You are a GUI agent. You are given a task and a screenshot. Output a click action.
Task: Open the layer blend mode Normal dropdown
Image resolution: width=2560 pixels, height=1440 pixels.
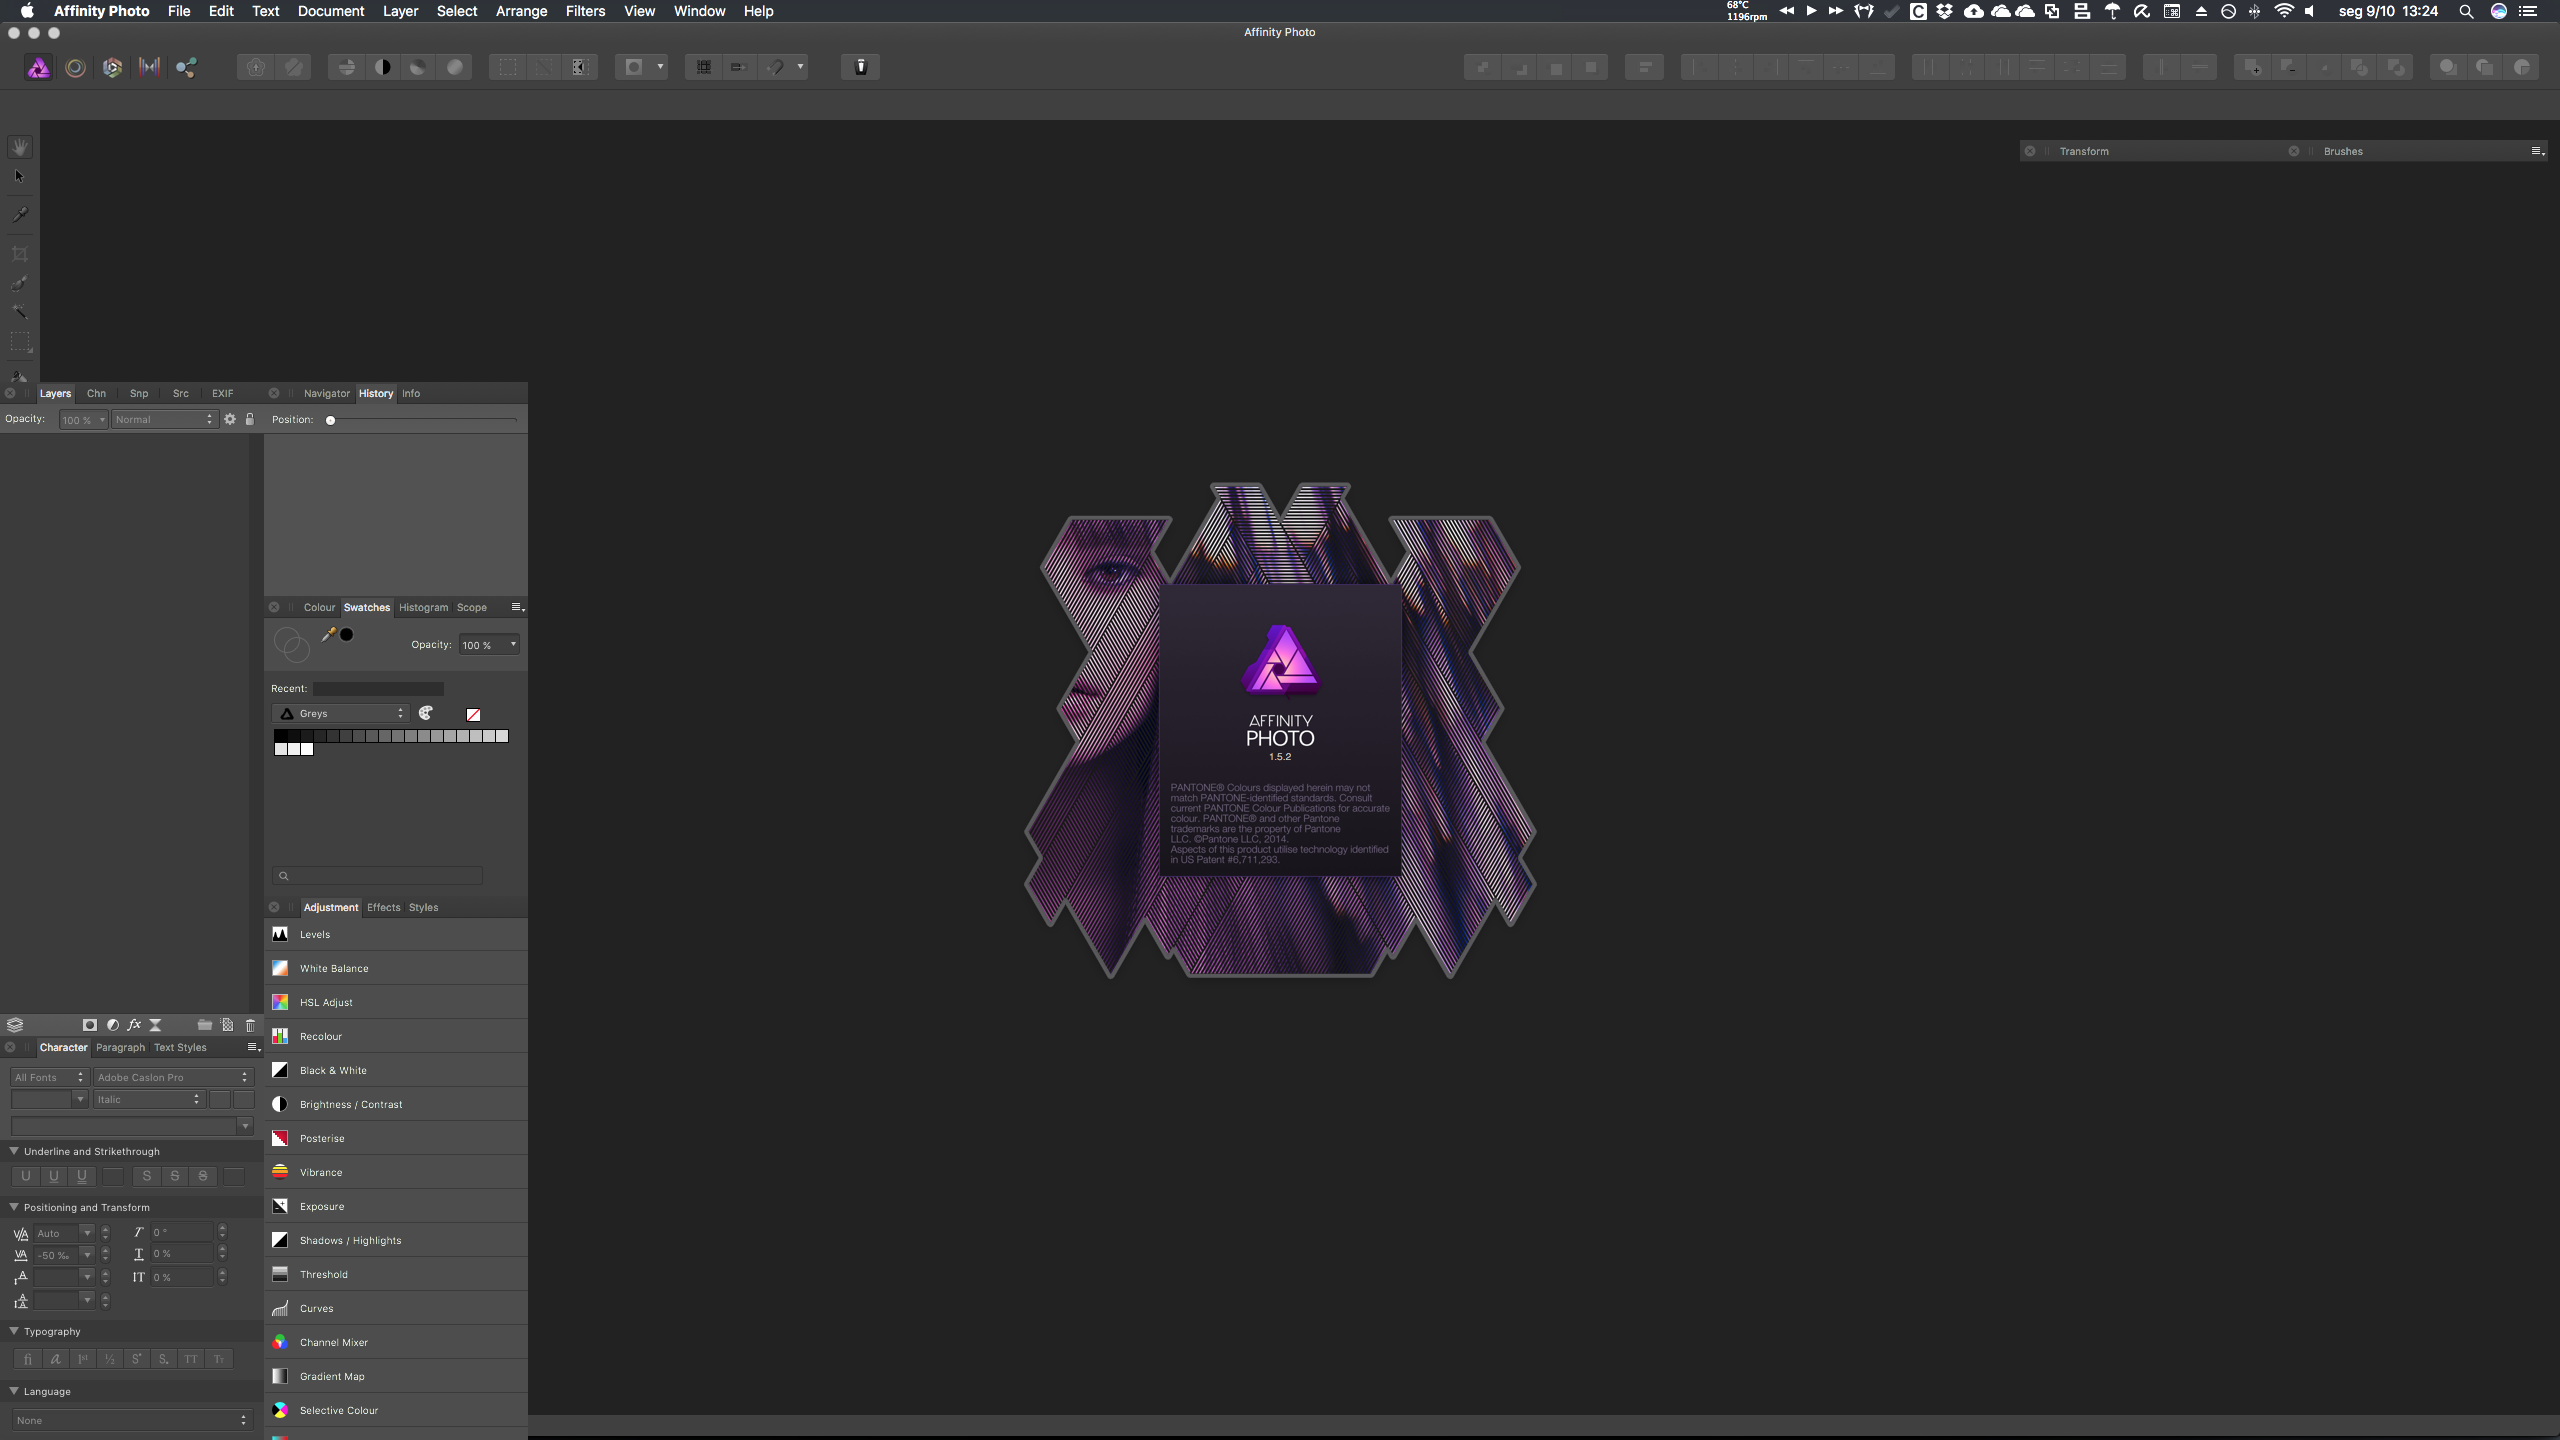pyautogui.click(x=164, y=420)
